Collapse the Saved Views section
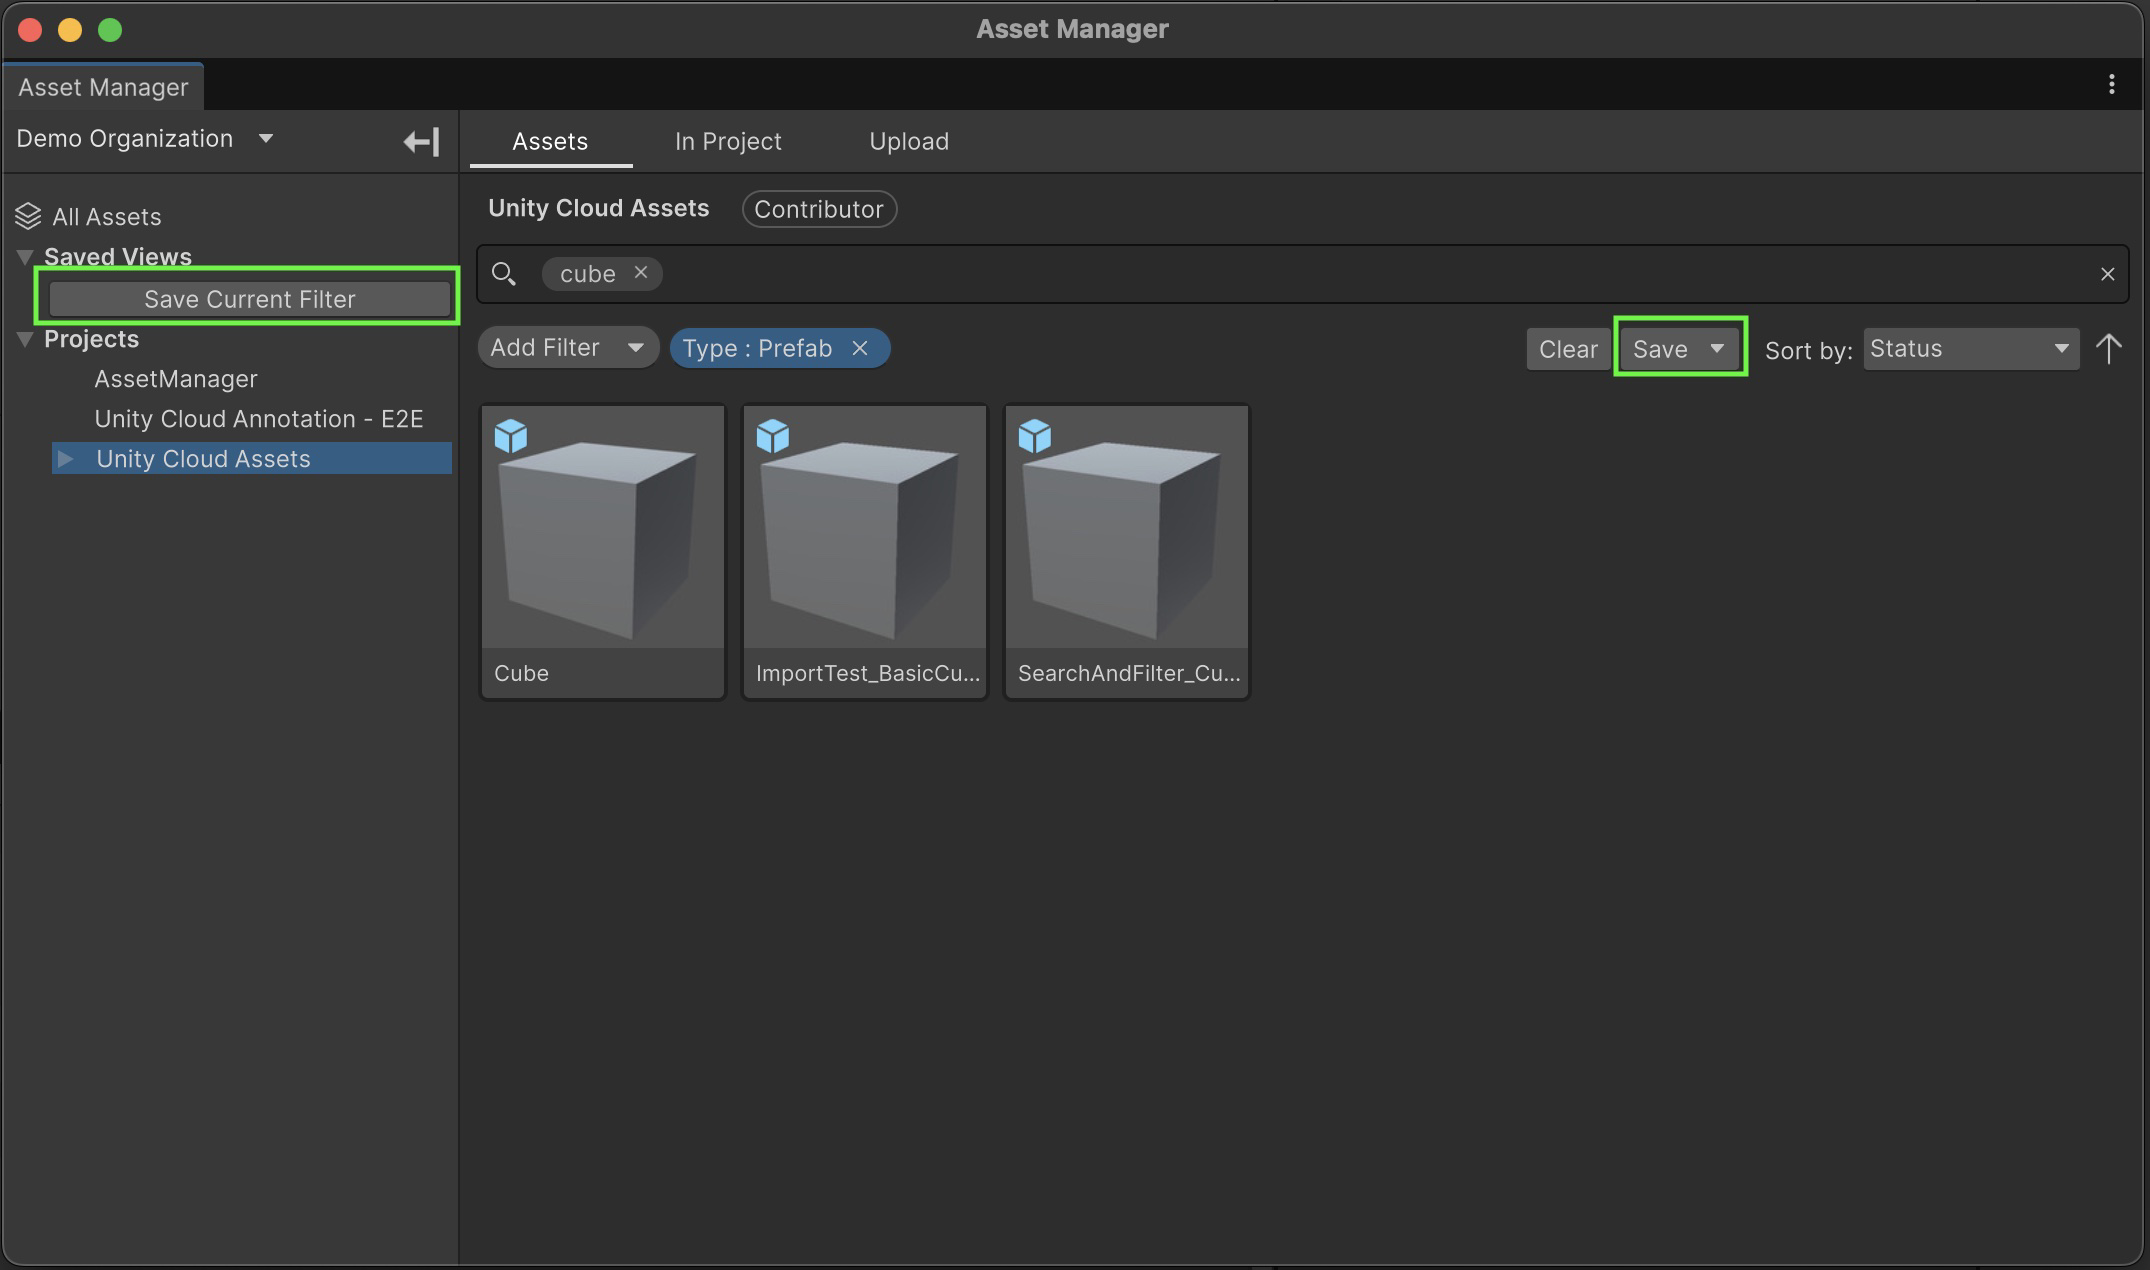This screenshot has width=2150, height=1270. (x=26, y=257)
